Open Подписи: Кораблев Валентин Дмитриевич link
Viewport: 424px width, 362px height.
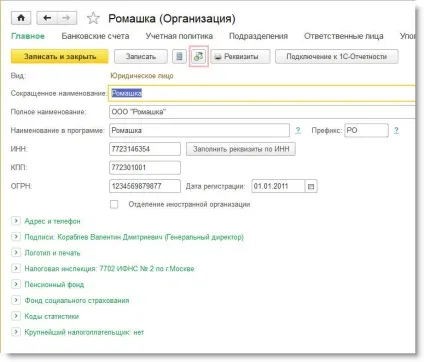click(134, 237)
